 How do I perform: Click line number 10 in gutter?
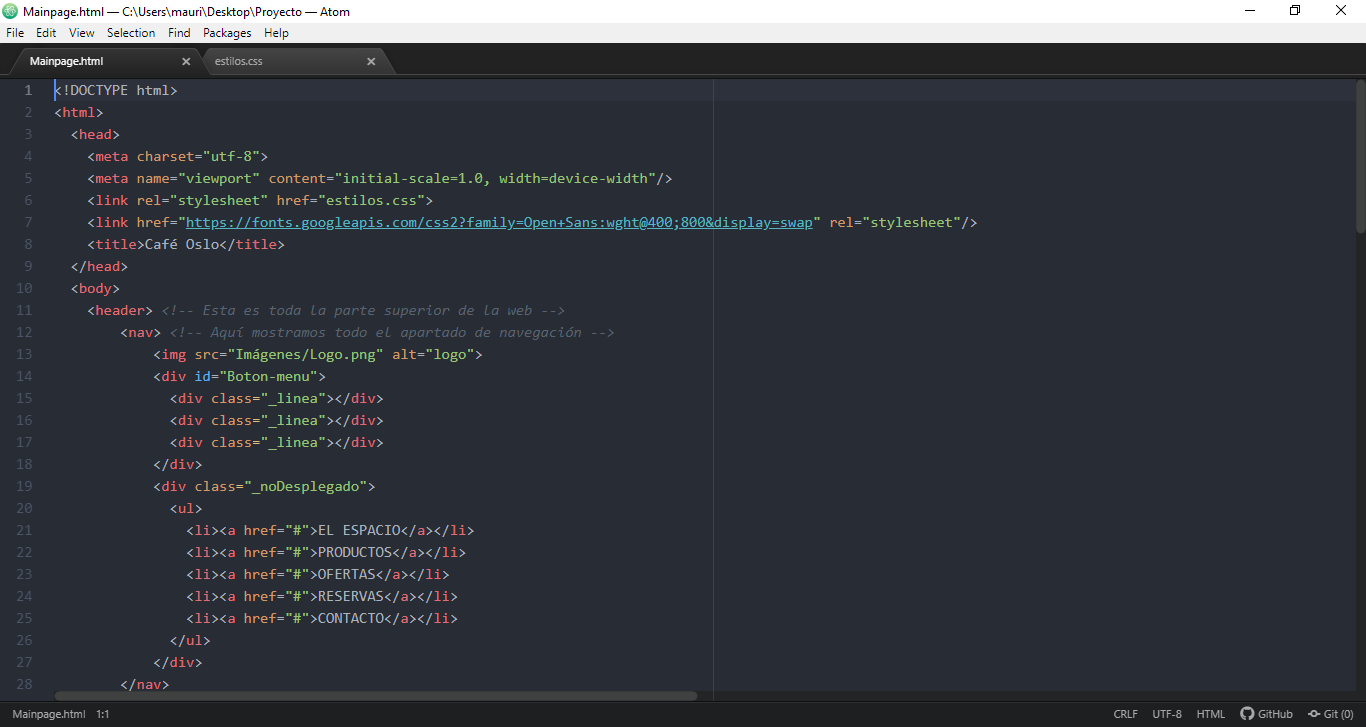[24, 288]
